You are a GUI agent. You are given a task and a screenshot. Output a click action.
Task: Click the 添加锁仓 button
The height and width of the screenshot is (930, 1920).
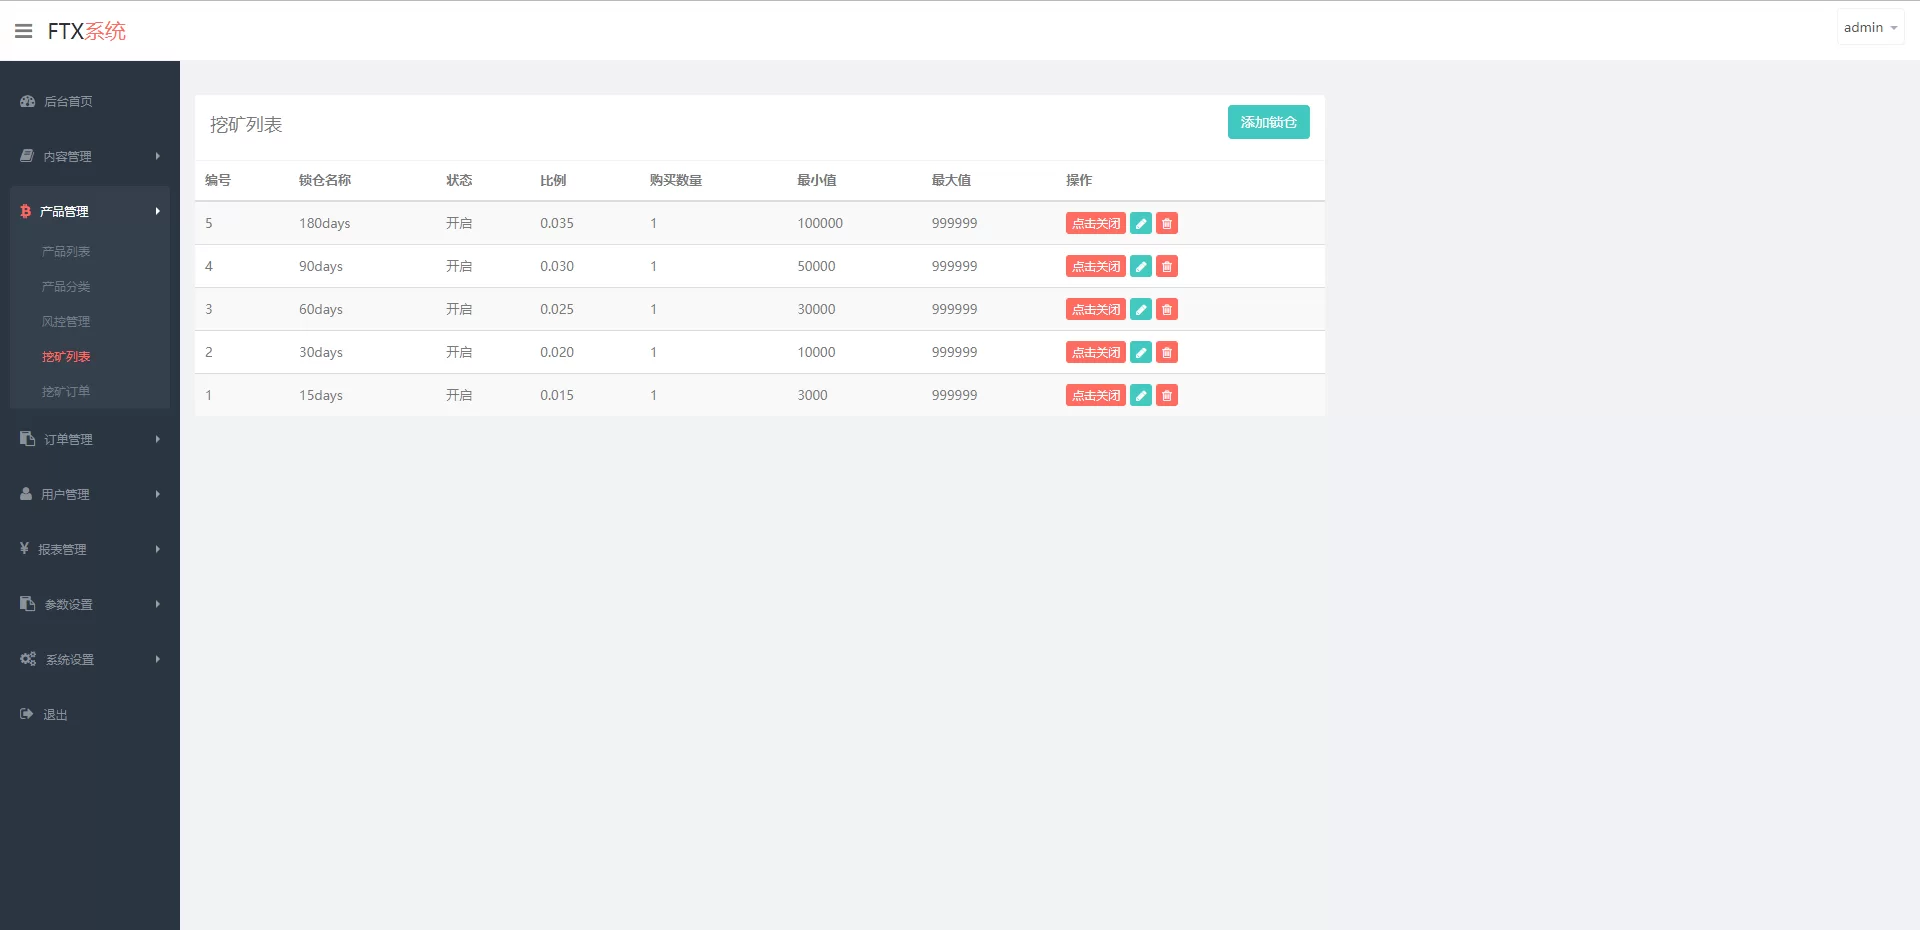click(x=1267, y=122)
